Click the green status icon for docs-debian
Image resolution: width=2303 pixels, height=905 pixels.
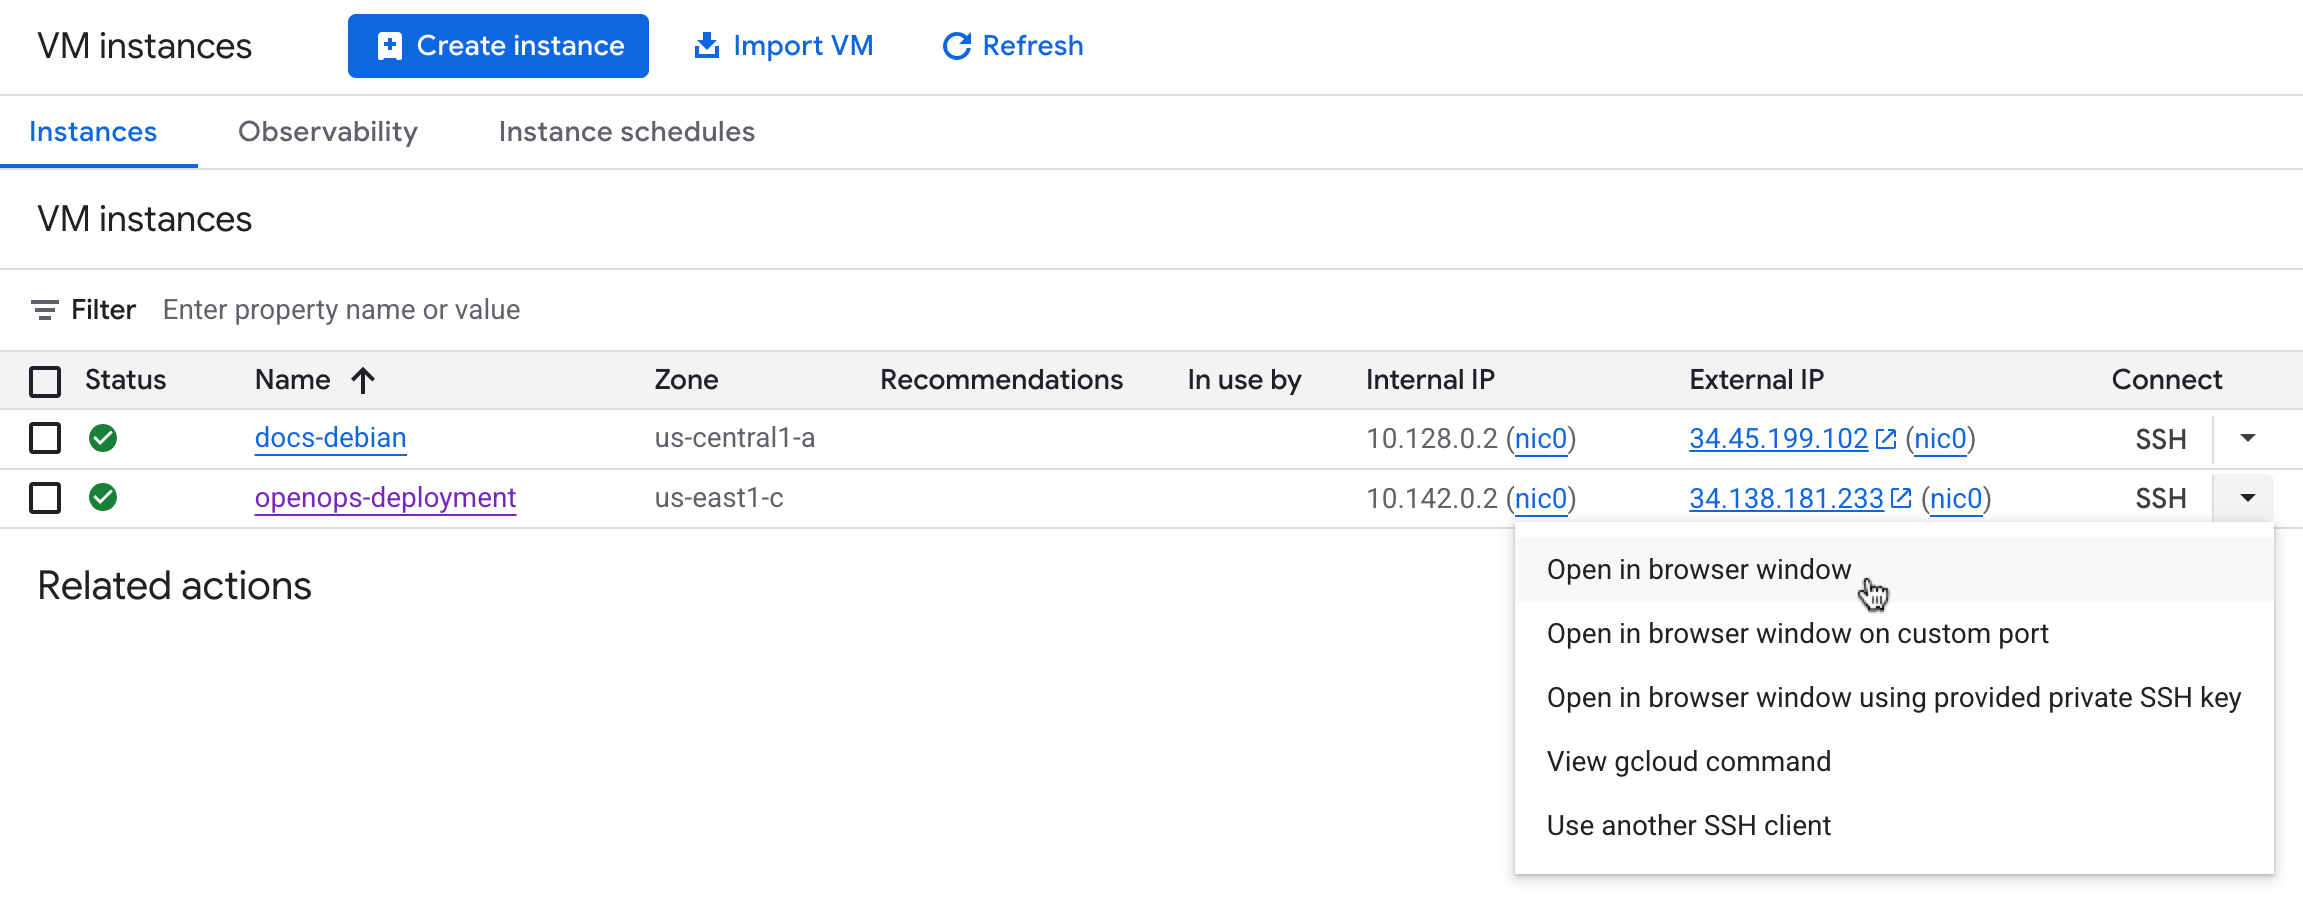pos(103,438)
